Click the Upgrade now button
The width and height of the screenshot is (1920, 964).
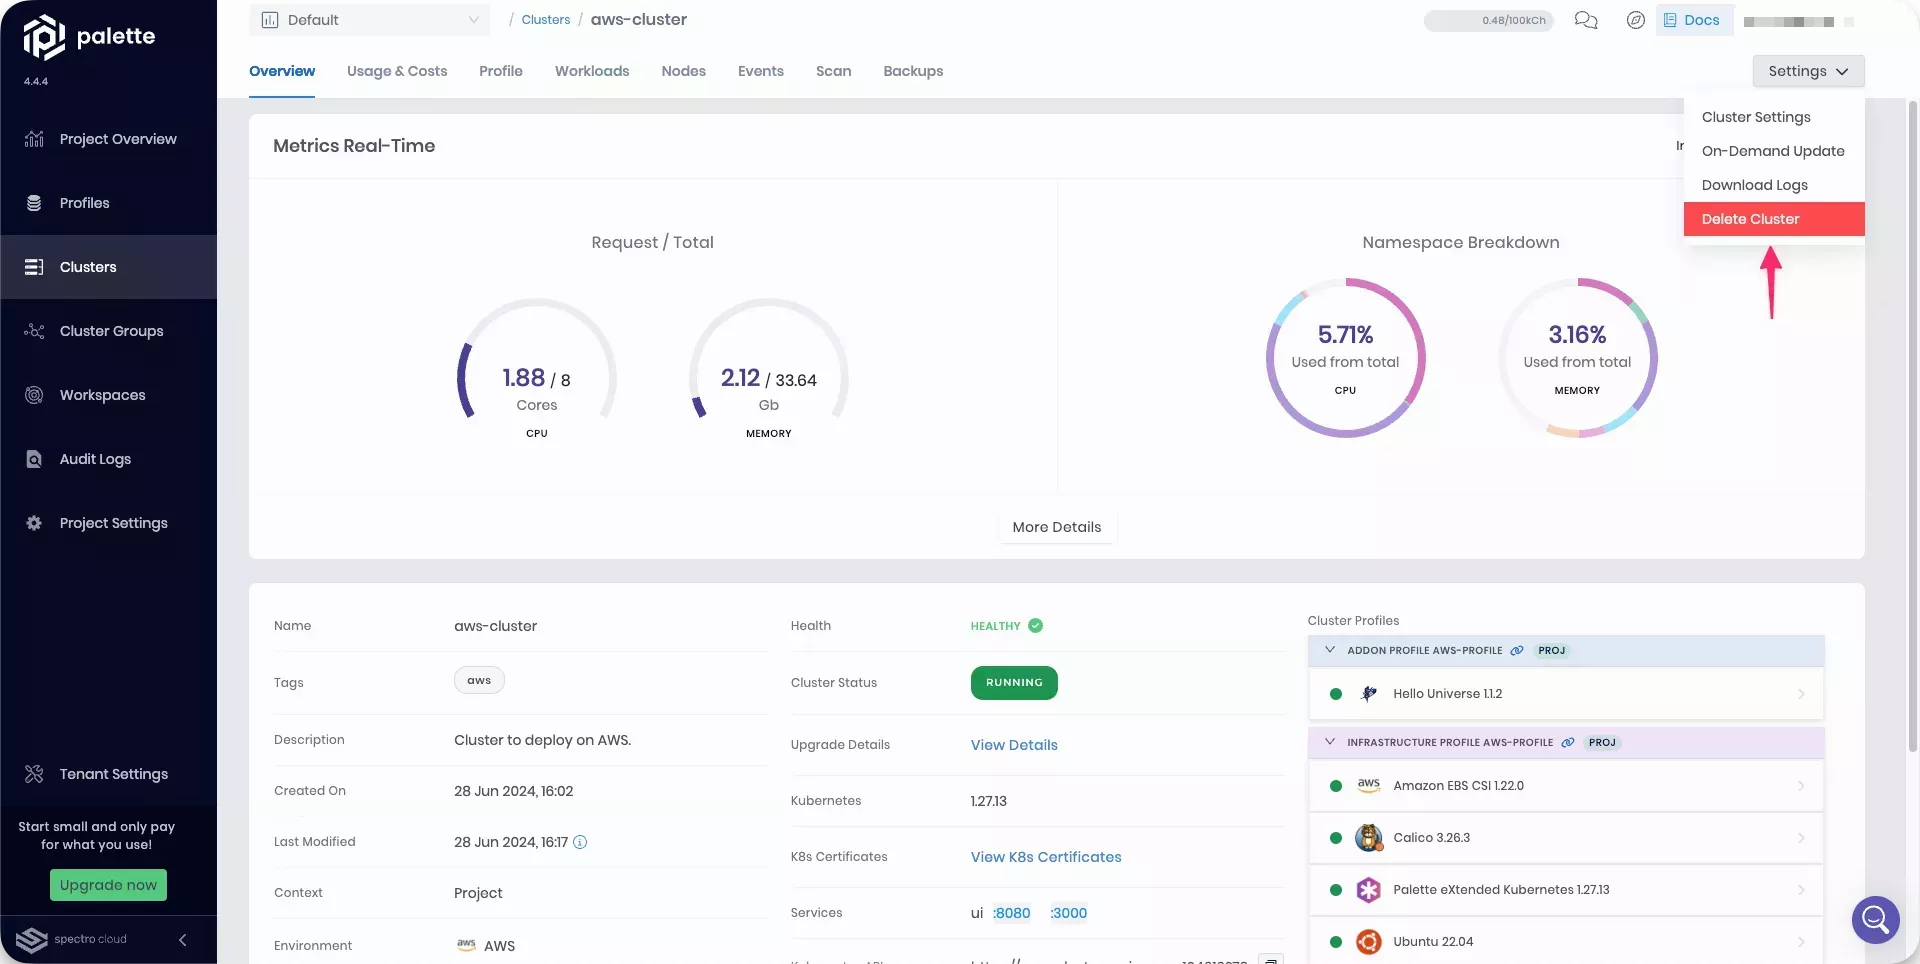click(108, 885)
